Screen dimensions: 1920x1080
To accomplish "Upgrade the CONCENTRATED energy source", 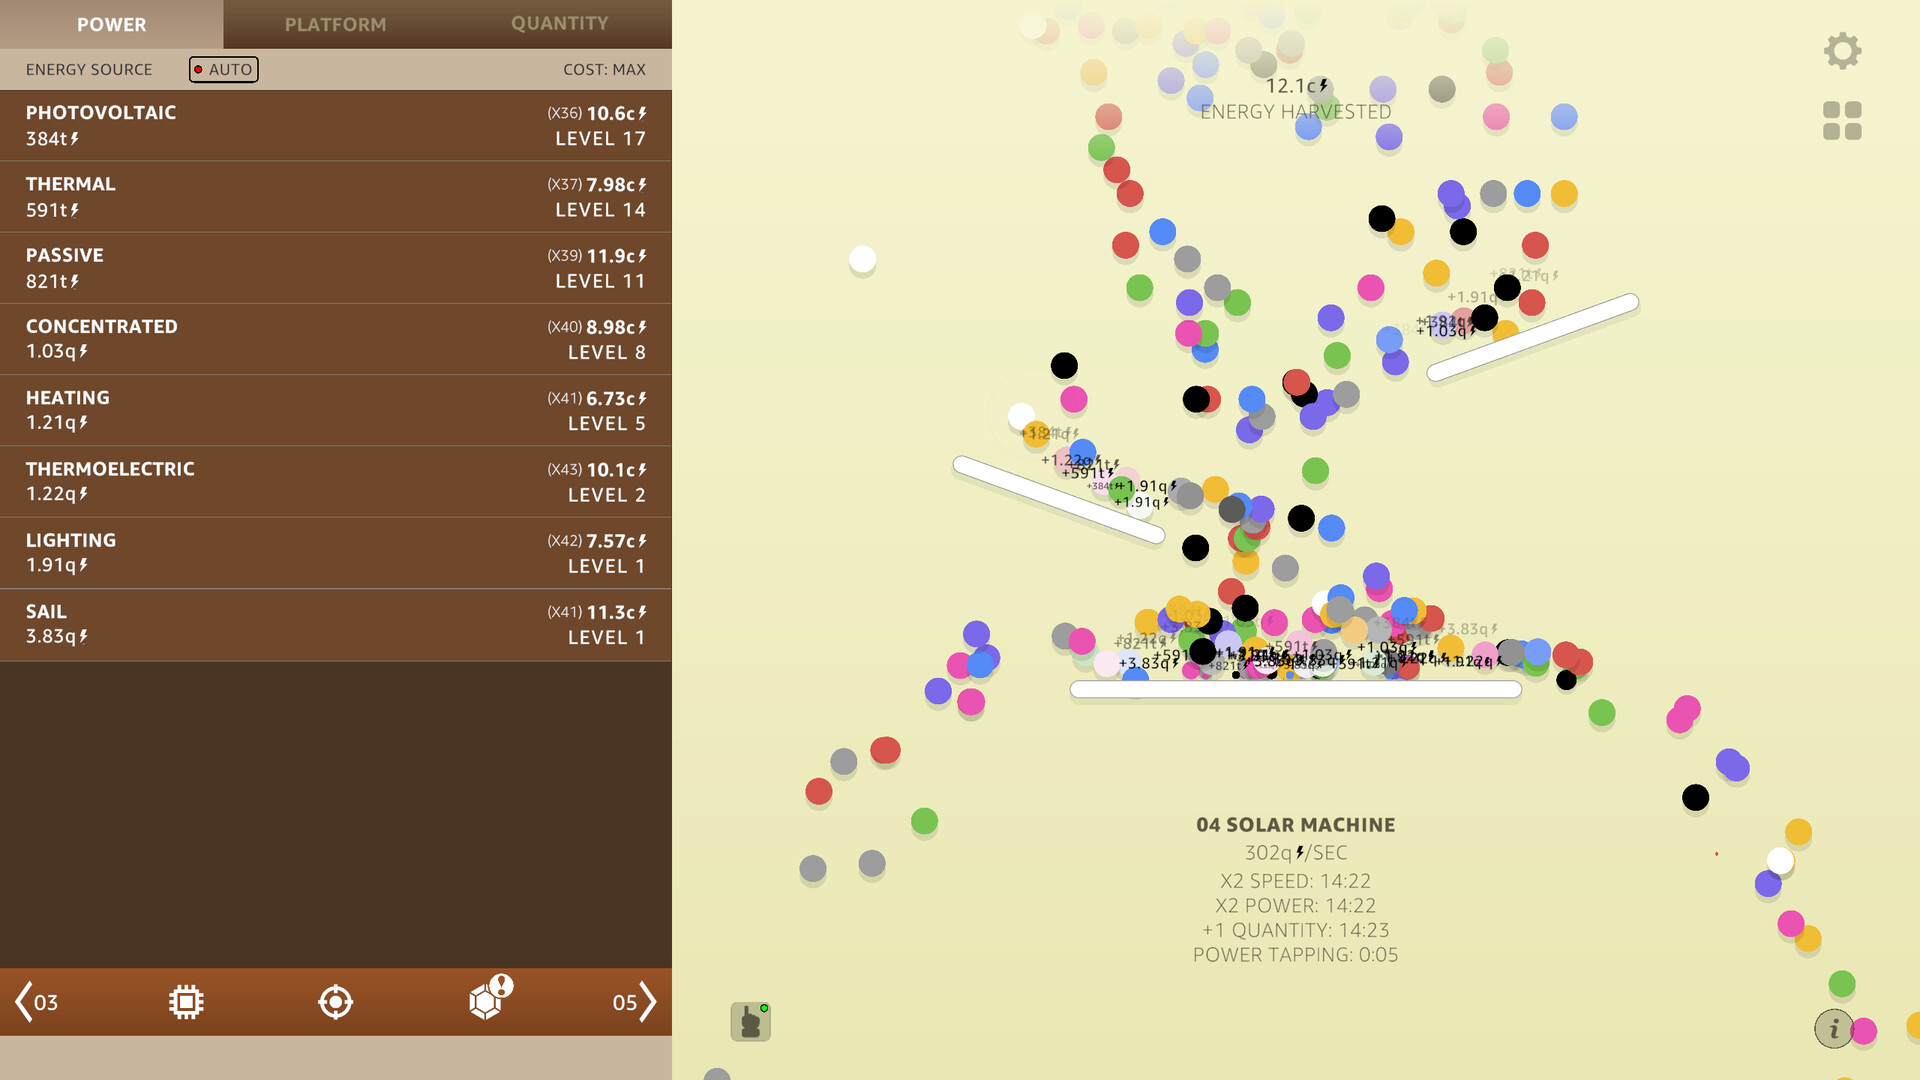I will click(x=335, y=339).
